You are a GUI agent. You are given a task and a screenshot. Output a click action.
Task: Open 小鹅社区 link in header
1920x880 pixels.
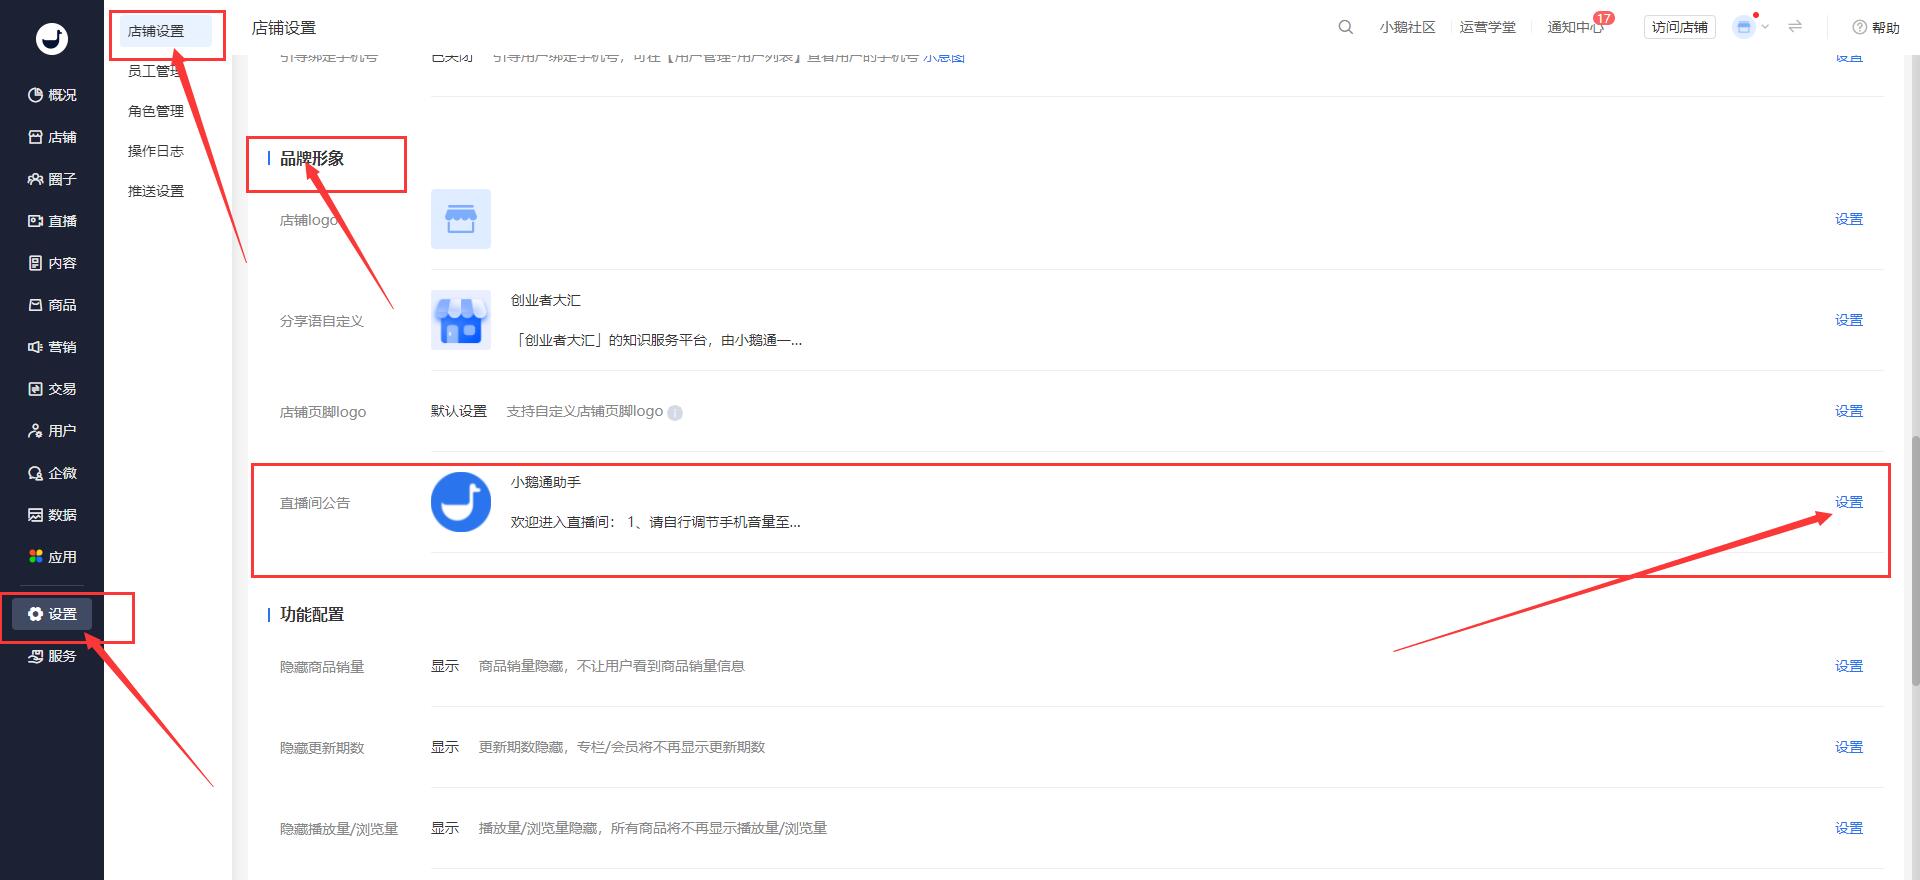[1407, 27]
